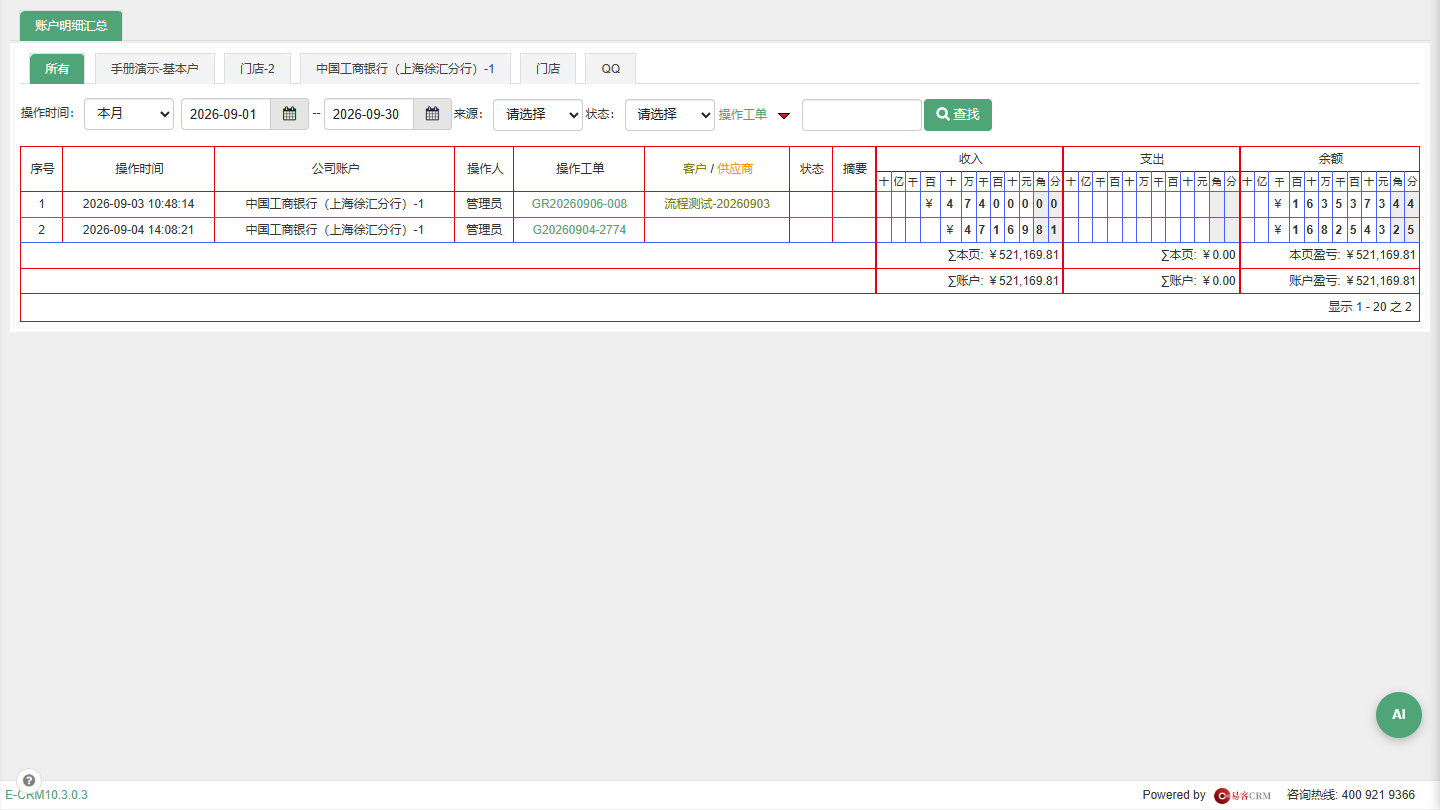Click timestamp 2026-09-03 10:48:14
This screenshot has width=1440, height=810.
138,204
